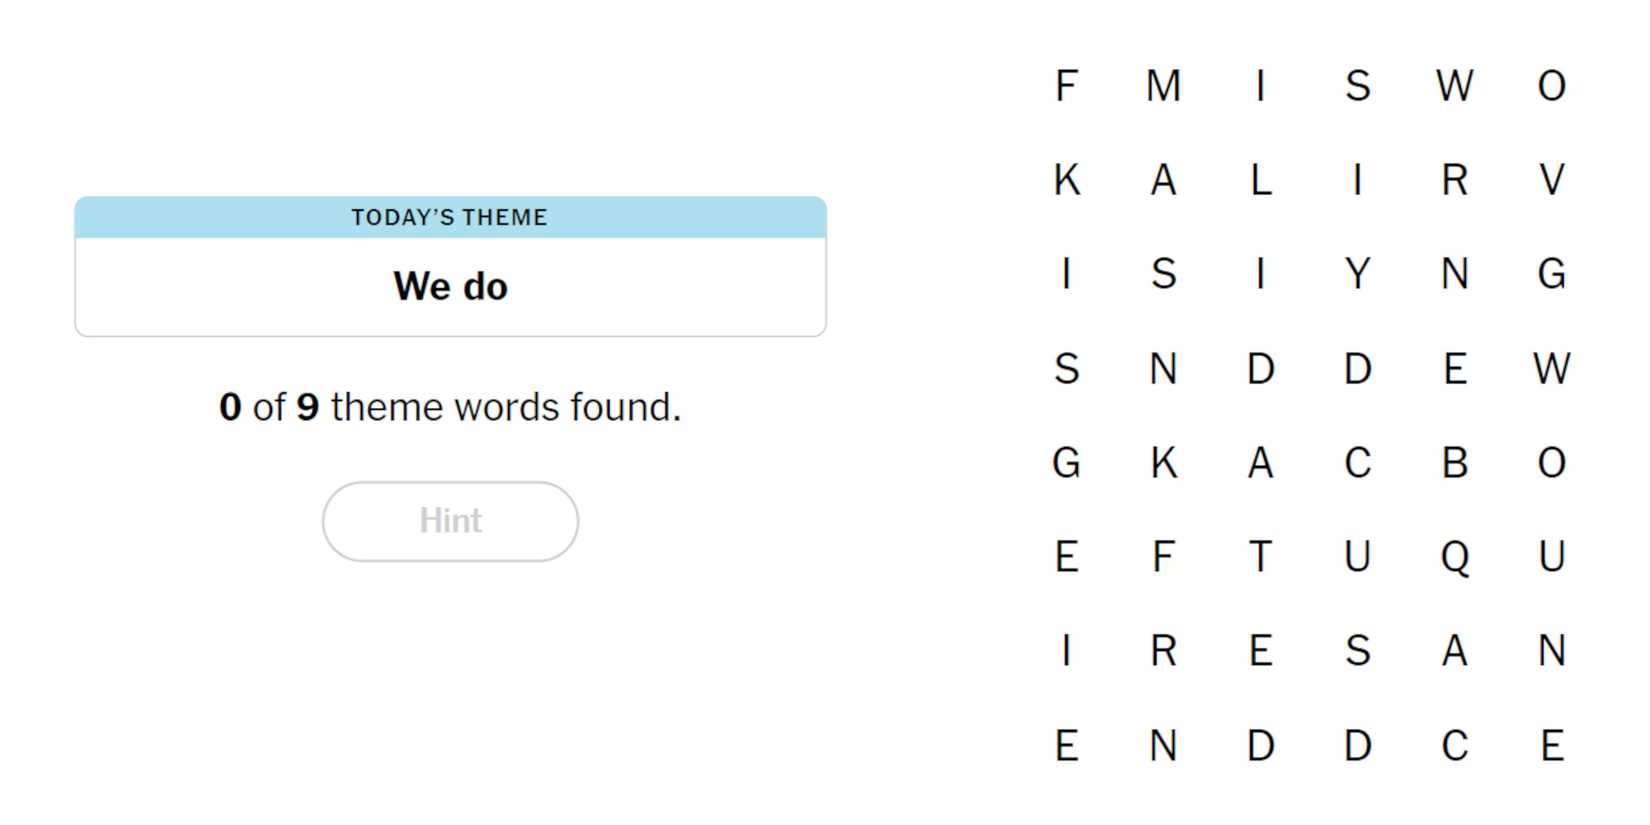Pick the letter T in the grid

[1260, 557]
